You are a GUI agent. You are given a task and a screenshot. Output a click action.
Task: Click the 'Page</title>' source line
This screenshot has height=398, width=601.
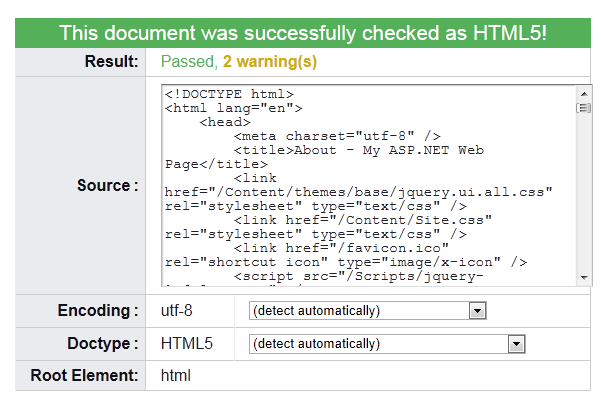click(216, 164)
